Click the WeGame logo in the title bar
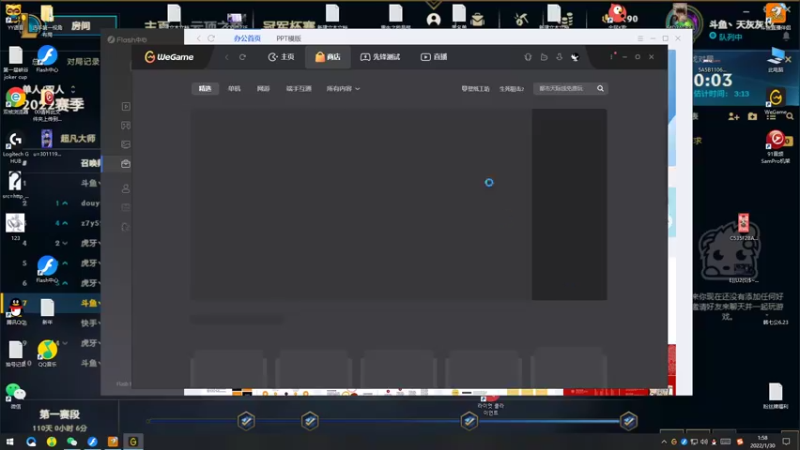This screenshot has height=450, width=800. pos(169,57)
